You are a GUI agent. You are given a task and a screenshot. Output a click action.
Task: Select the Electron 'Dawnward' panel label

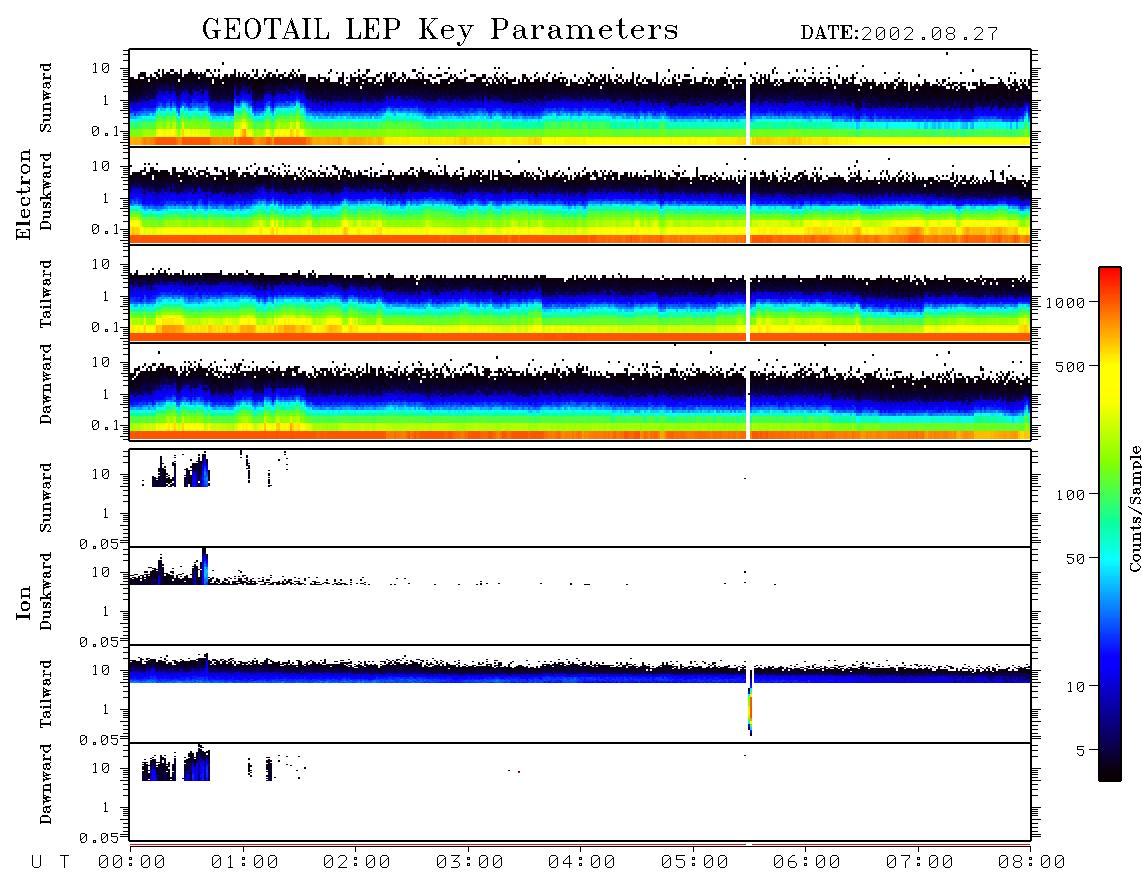(x=46, y=384)
